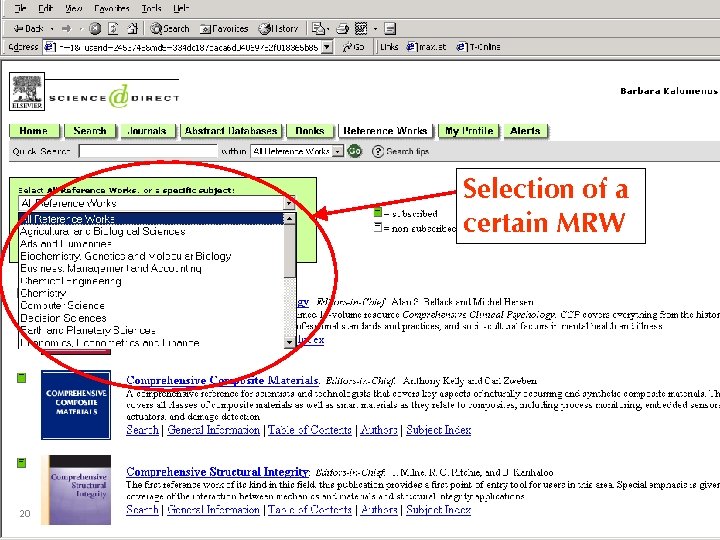Switch to the Journals tab
The image size is (720, 540).
(147, 131)
